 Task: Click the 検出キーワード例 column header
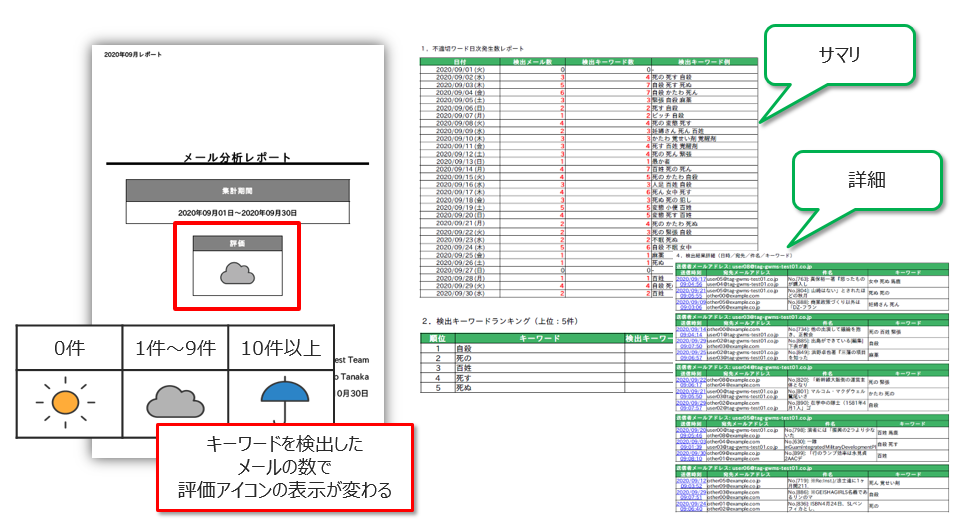(705, 62)
